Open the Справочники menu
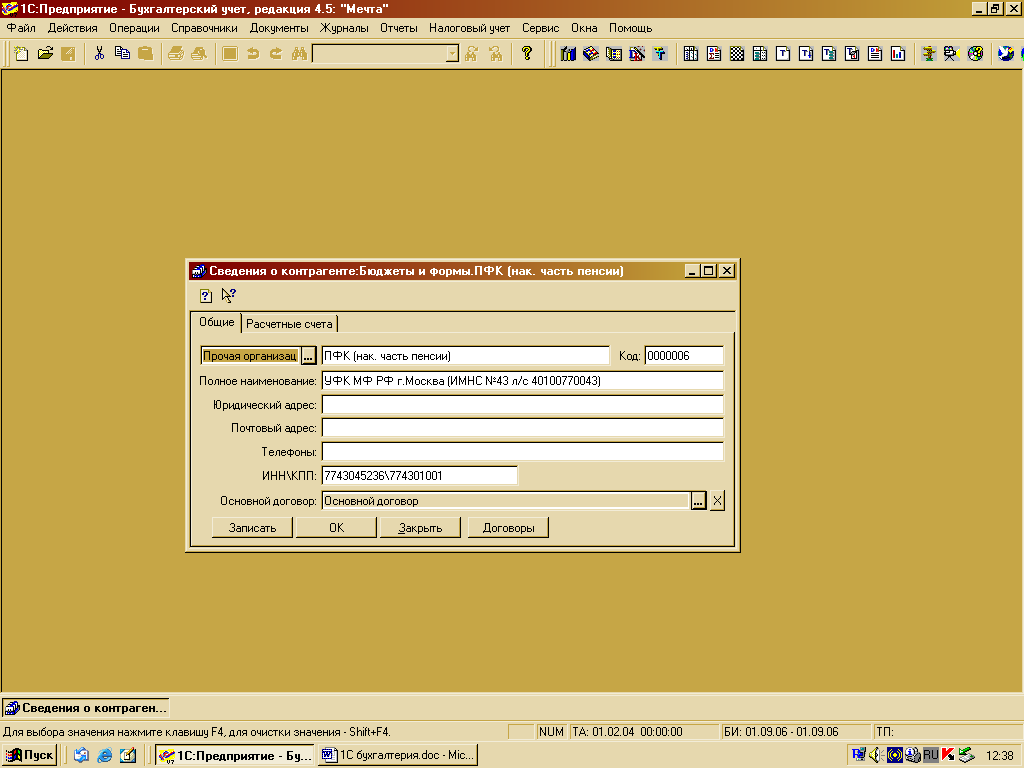The height and width of the screenshot is (768, 1024). tap(204, 28)
